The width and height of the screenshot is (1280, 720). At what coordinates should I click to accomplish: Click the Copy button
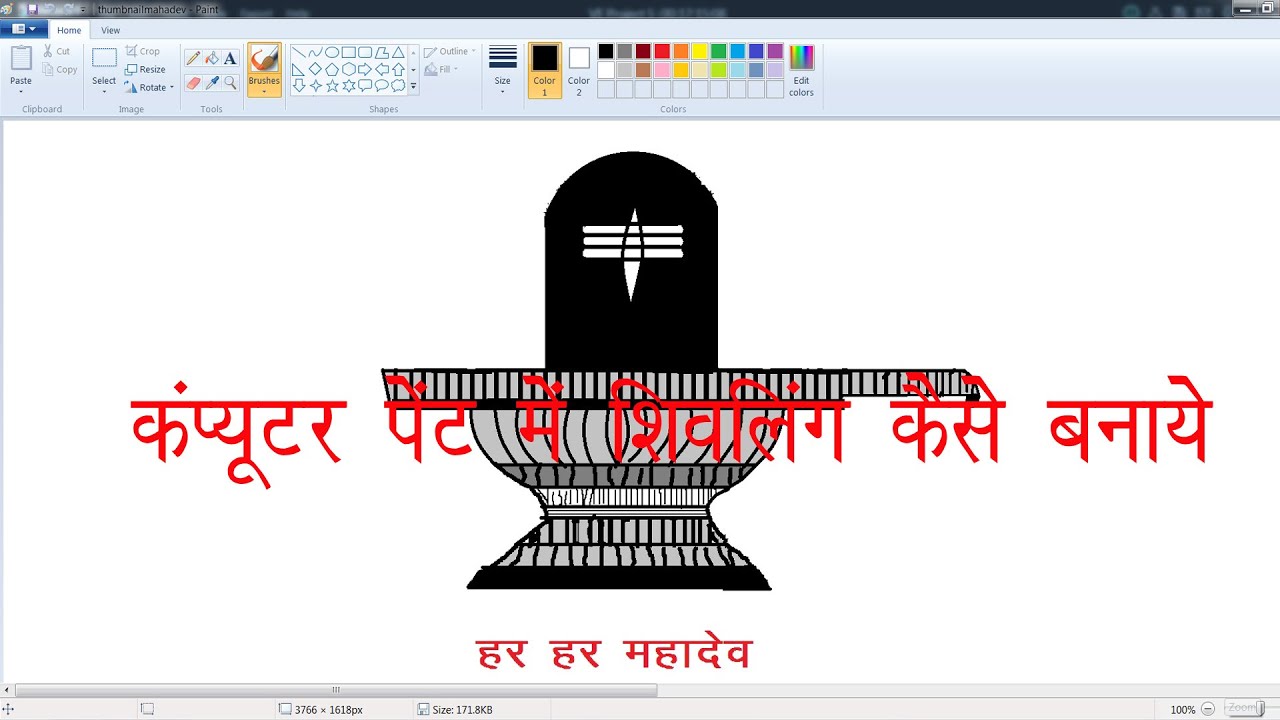(60, 70)
